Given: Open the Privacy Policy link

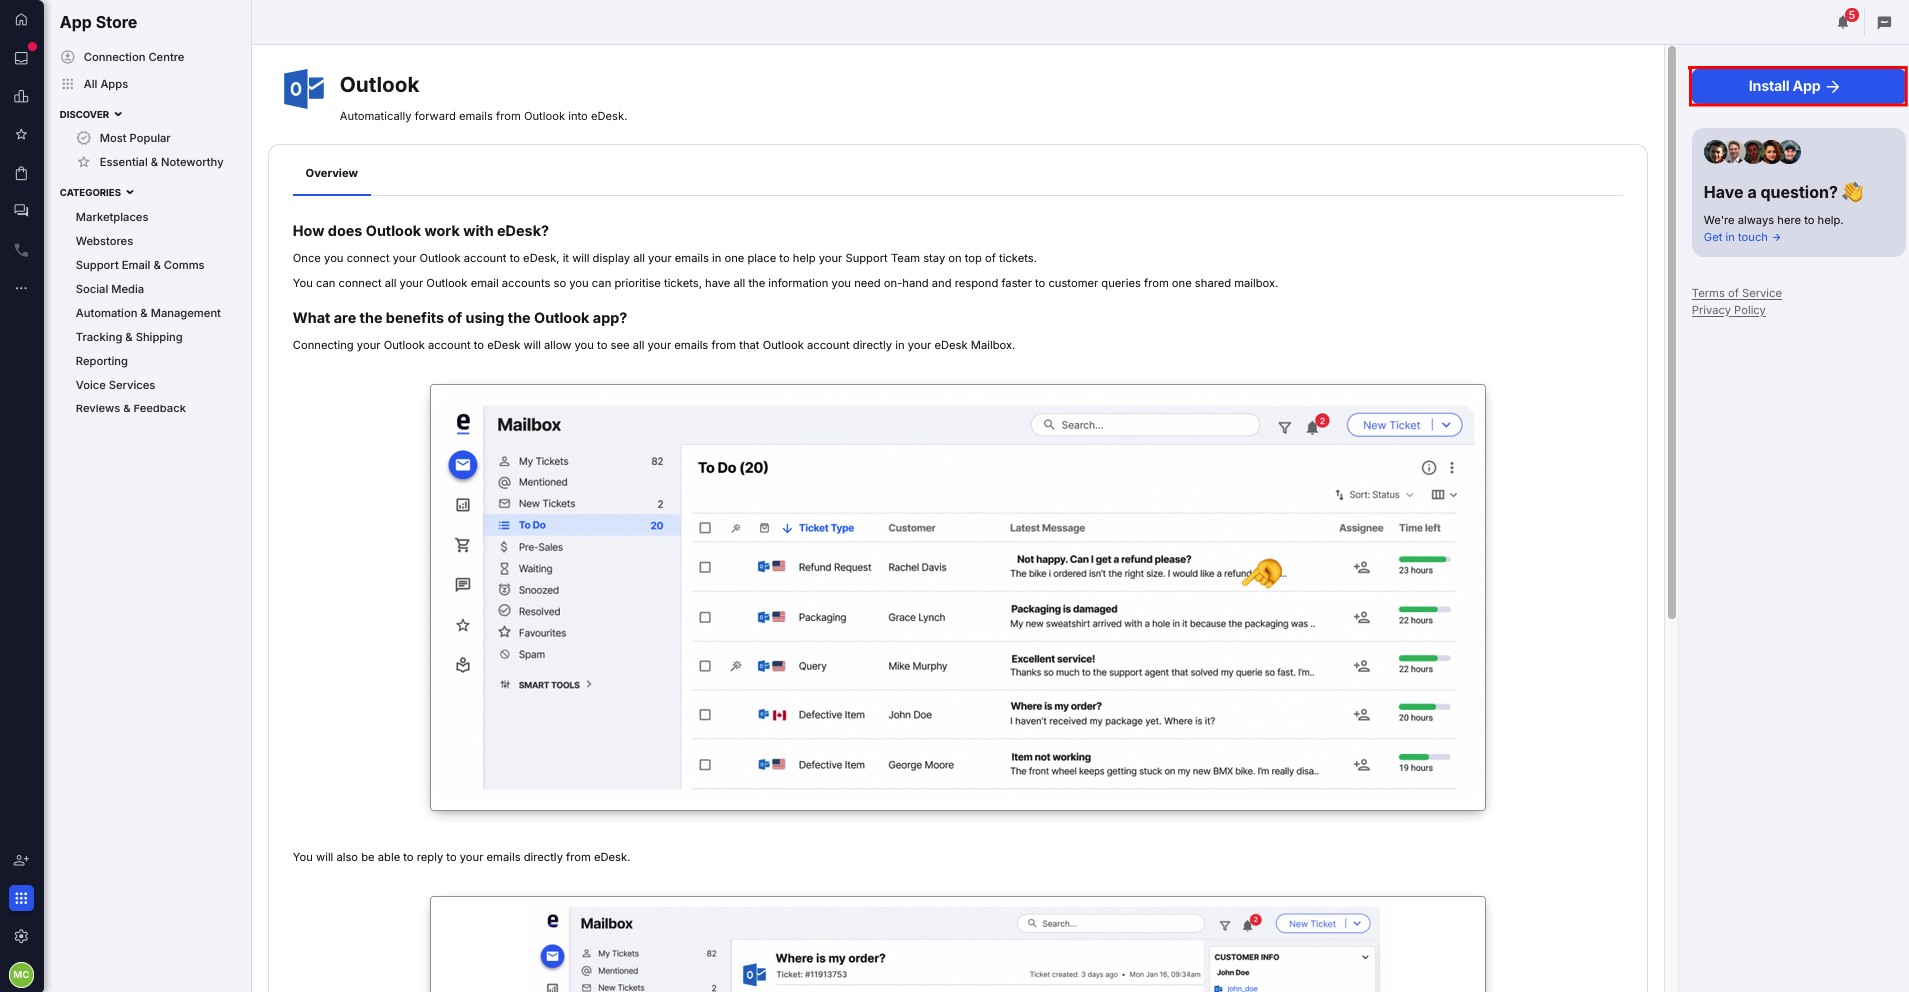Looking at the screenshot, I should pyautogui.click(x=1728, y=310).
